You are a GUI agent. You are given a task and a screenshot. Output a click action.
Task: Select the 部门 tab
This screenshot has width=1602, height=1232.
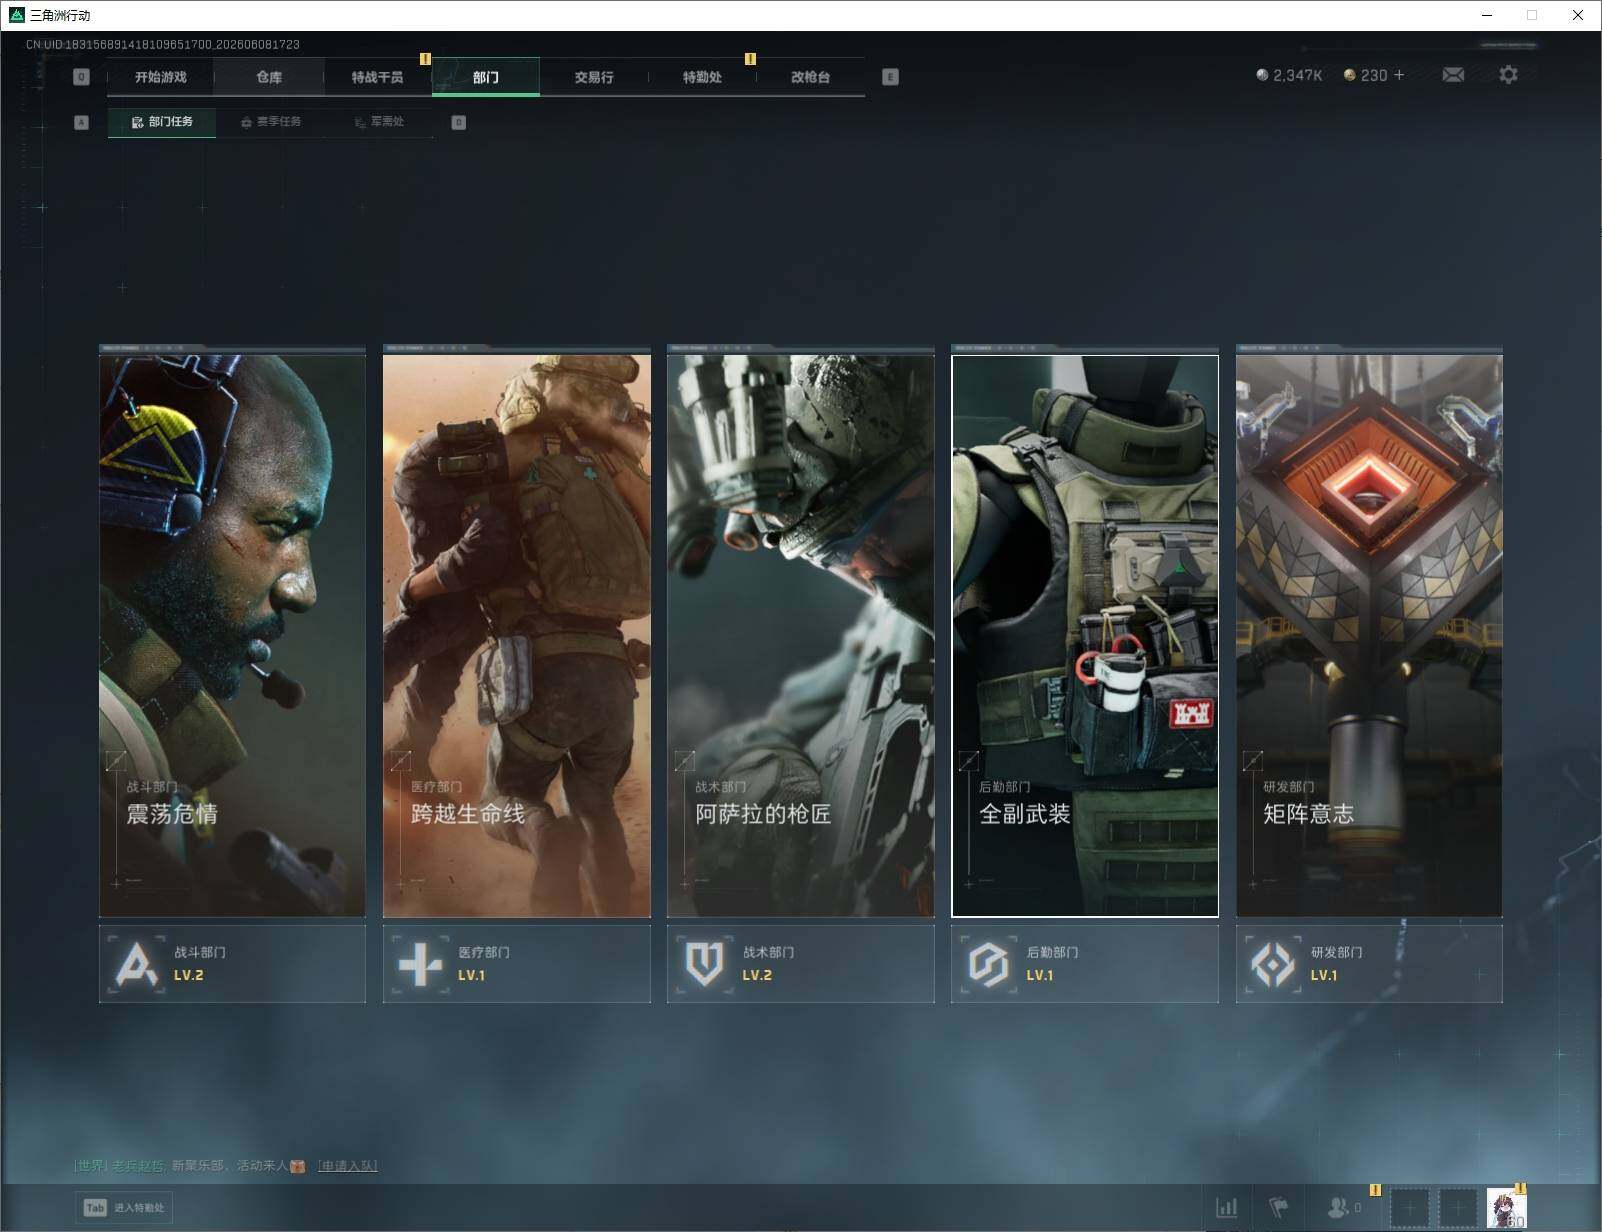coord(486,77)
